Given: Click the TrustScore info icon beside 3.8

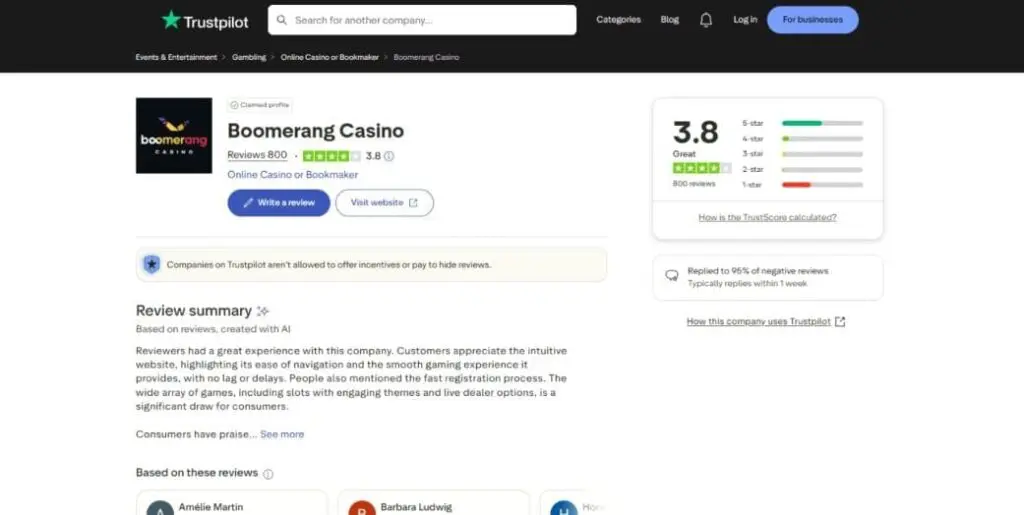Looking at the screenshot, I should [x=389, y=156].
